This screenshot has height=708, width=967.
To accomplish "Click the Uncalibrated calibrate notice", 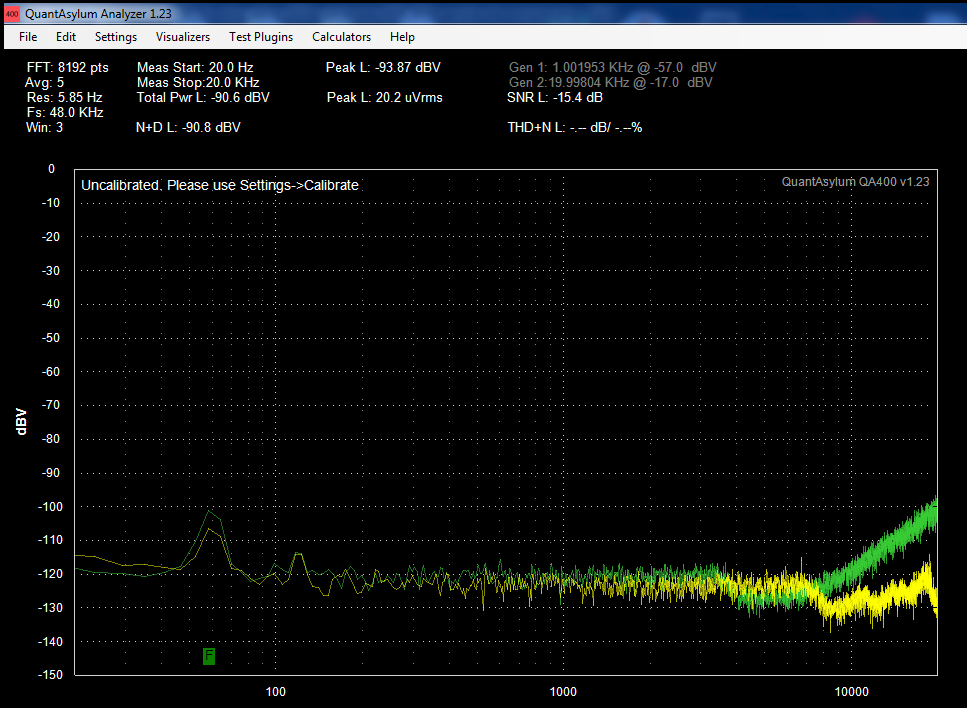I will click(x=220, y=186).
